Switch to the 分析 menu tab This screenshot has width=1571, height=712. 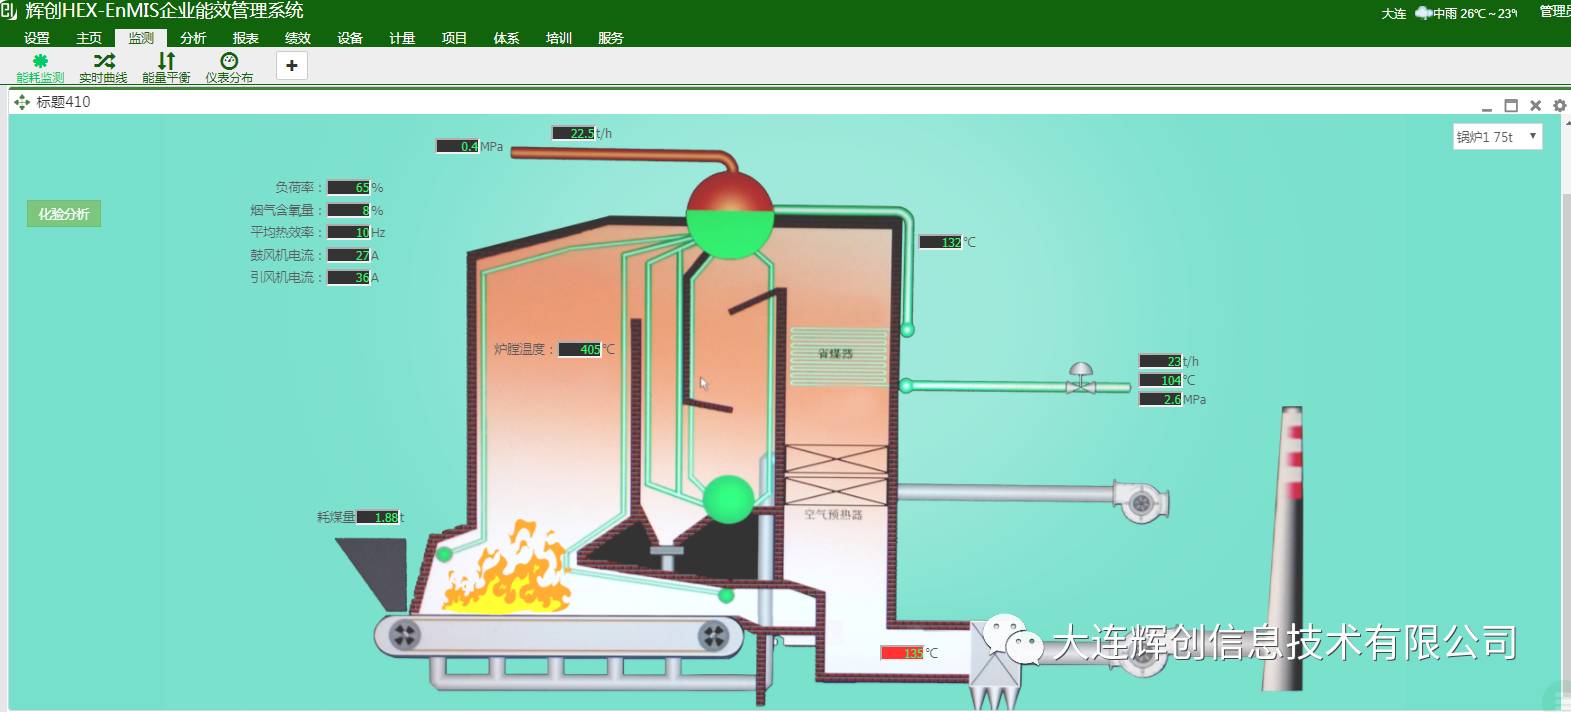pos(193,38)
